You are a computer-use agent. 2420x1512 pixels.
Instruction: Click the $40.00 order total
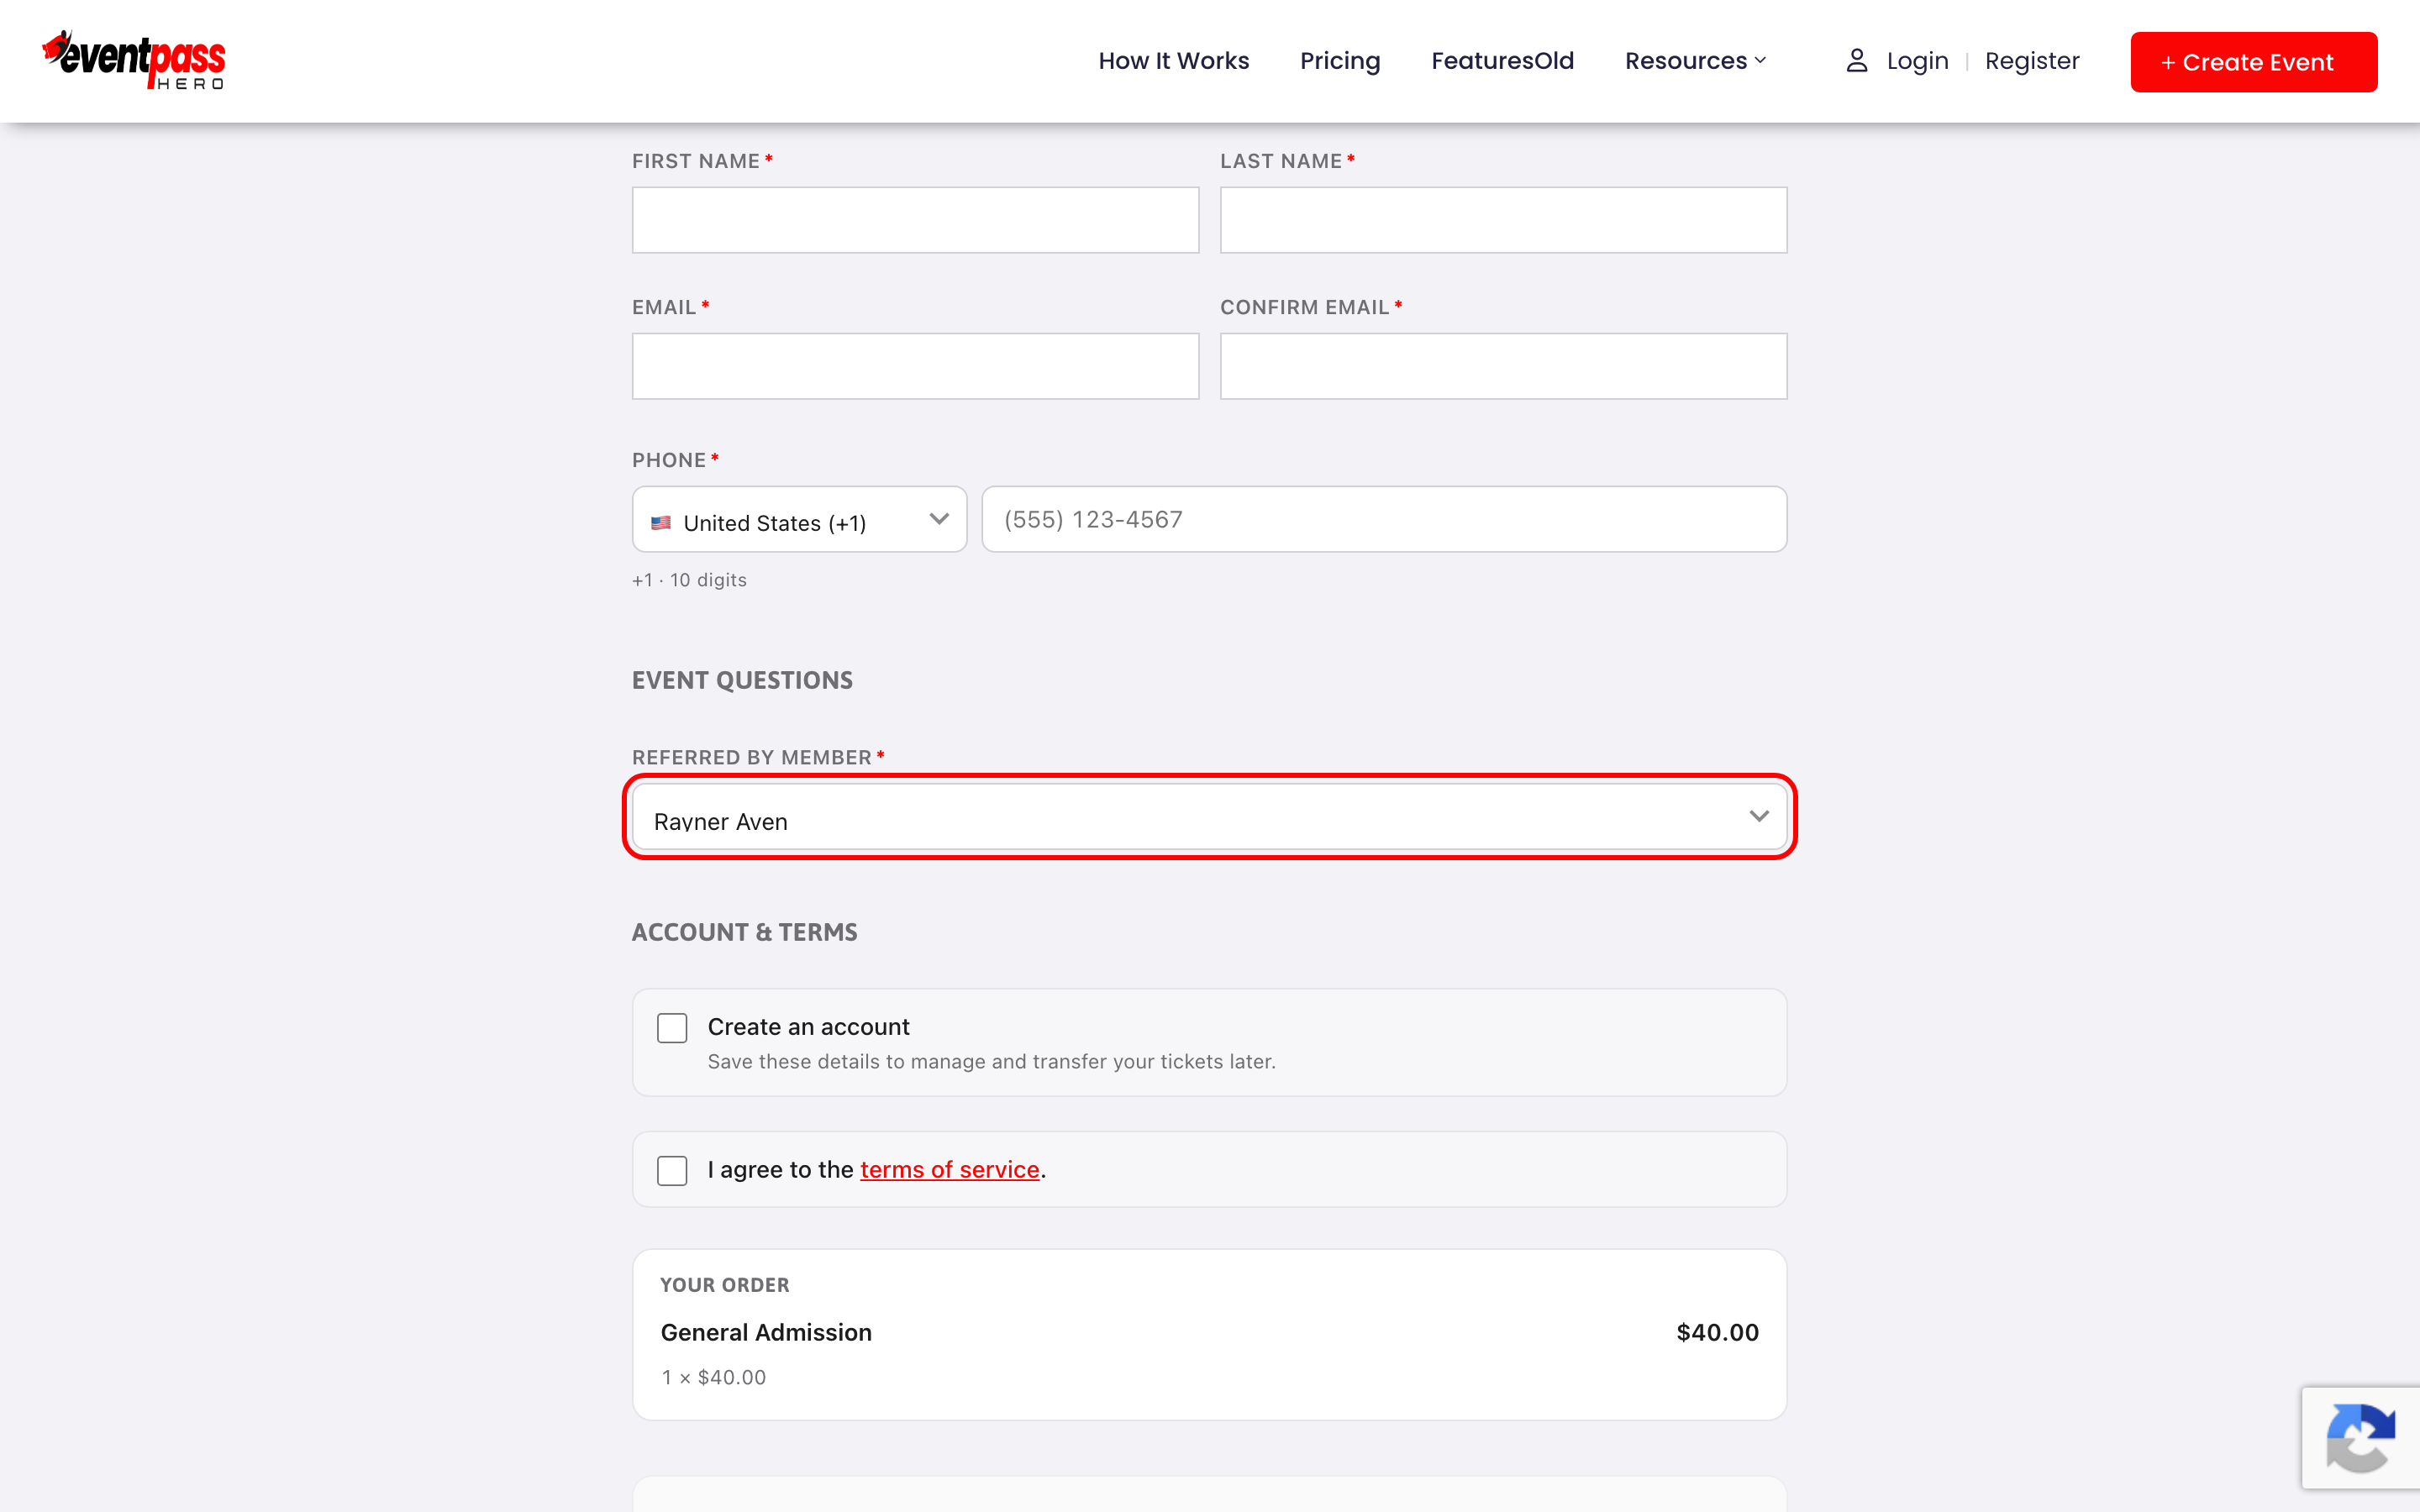pos(1717,1333)
